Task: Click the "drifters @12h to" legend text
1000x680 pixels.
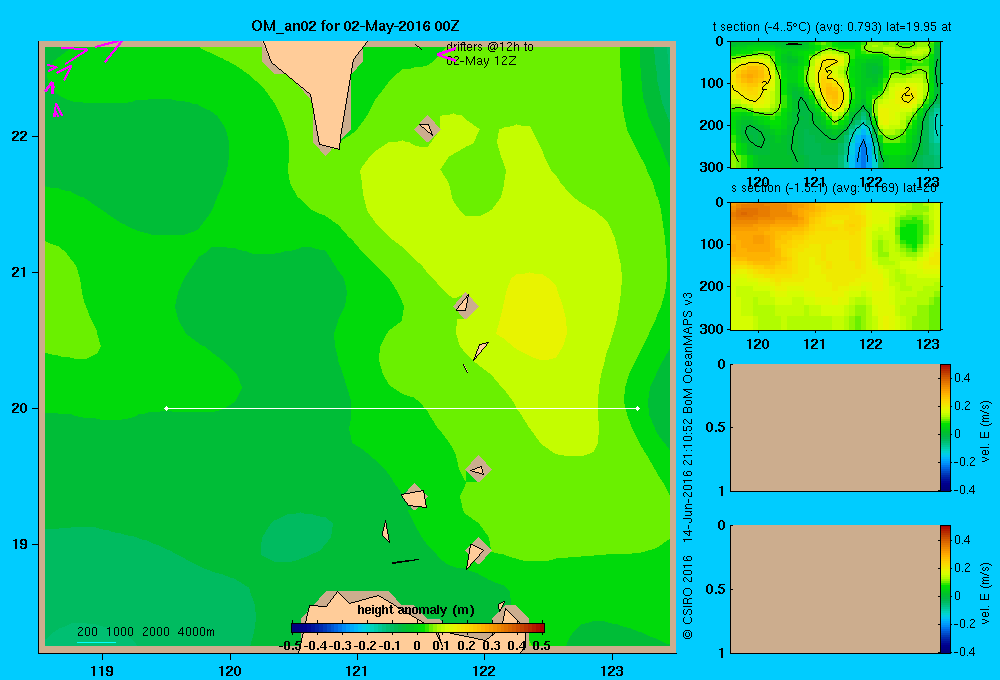Action: (490, 47)
